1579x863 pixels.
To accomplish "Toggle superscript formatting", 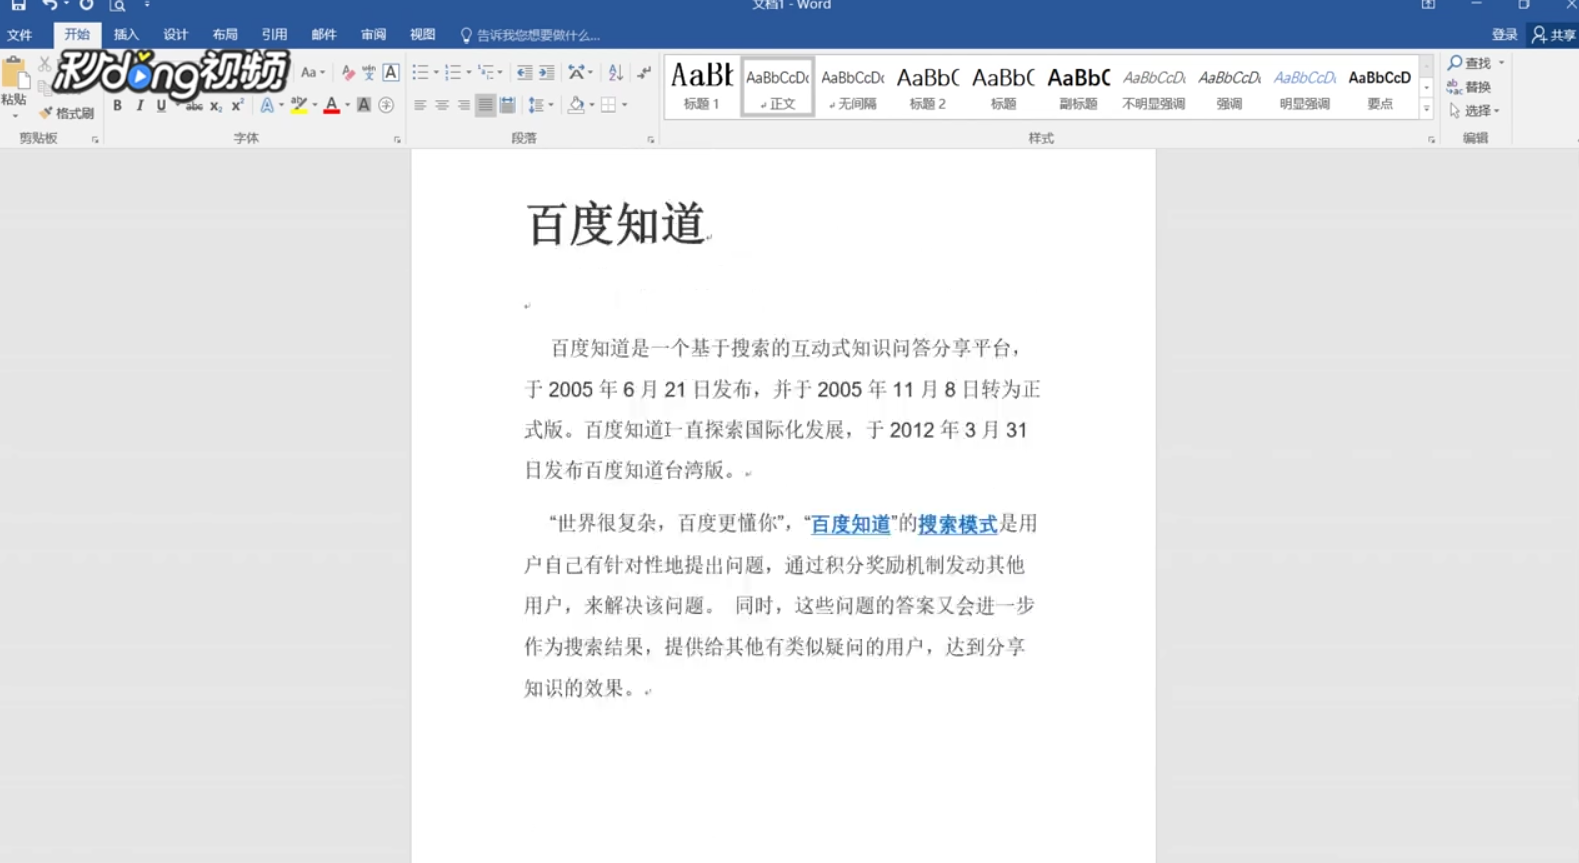I will click(x=237, y=105).
